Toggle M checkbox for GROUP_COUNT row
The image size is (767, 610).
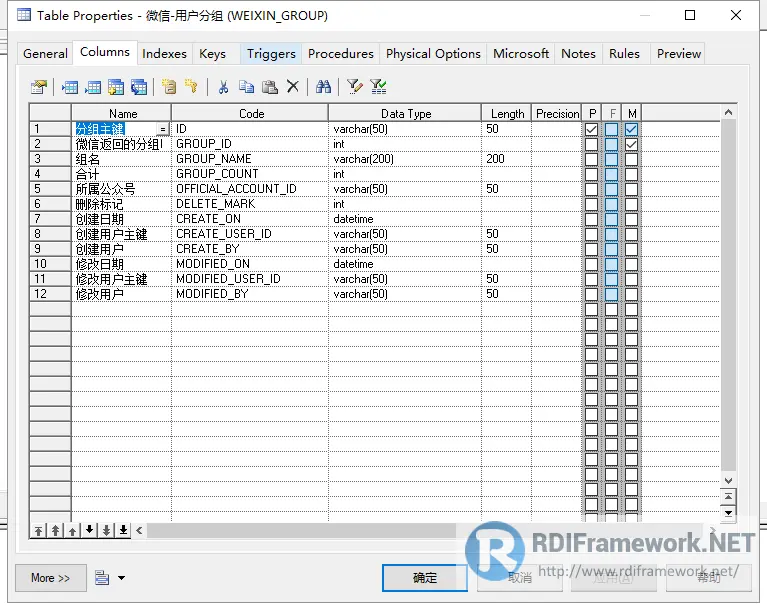coord(632,174)
